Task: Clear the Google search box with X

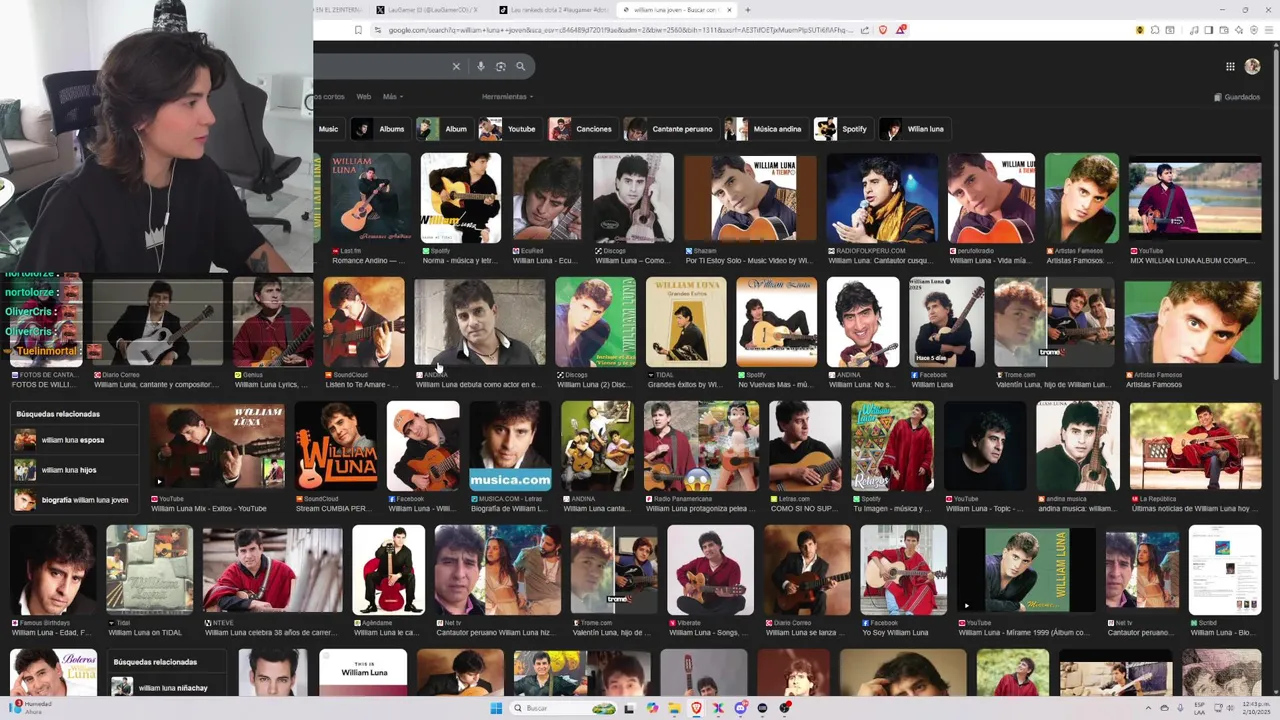Action: 456,66
